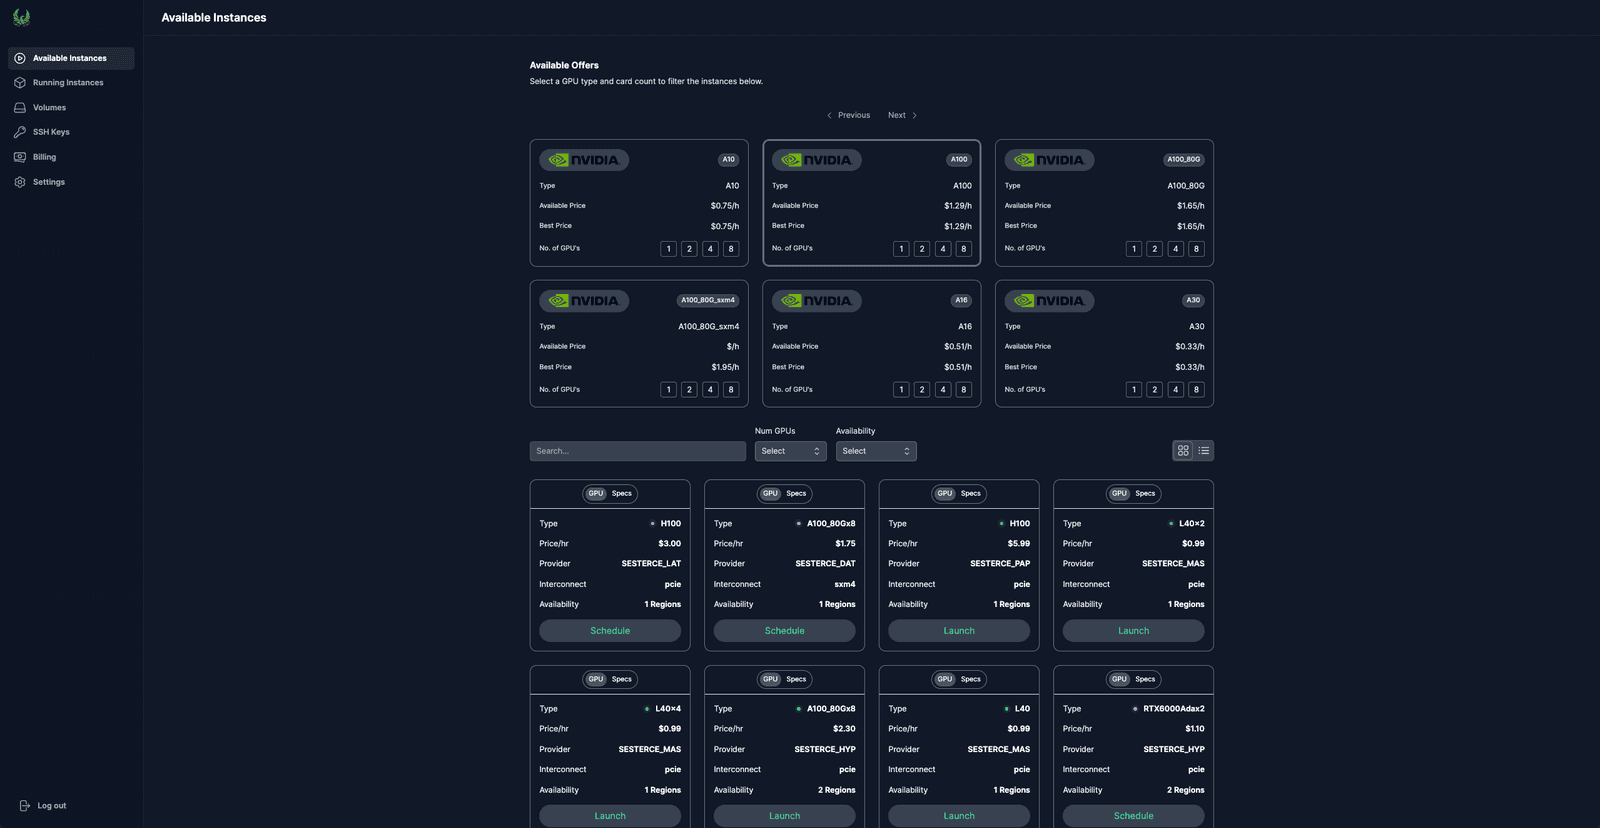The width and height of the screenshot is (1600, 828).
Task: Open the Num GPUs dropdown
Action: (x=790, y=451)
